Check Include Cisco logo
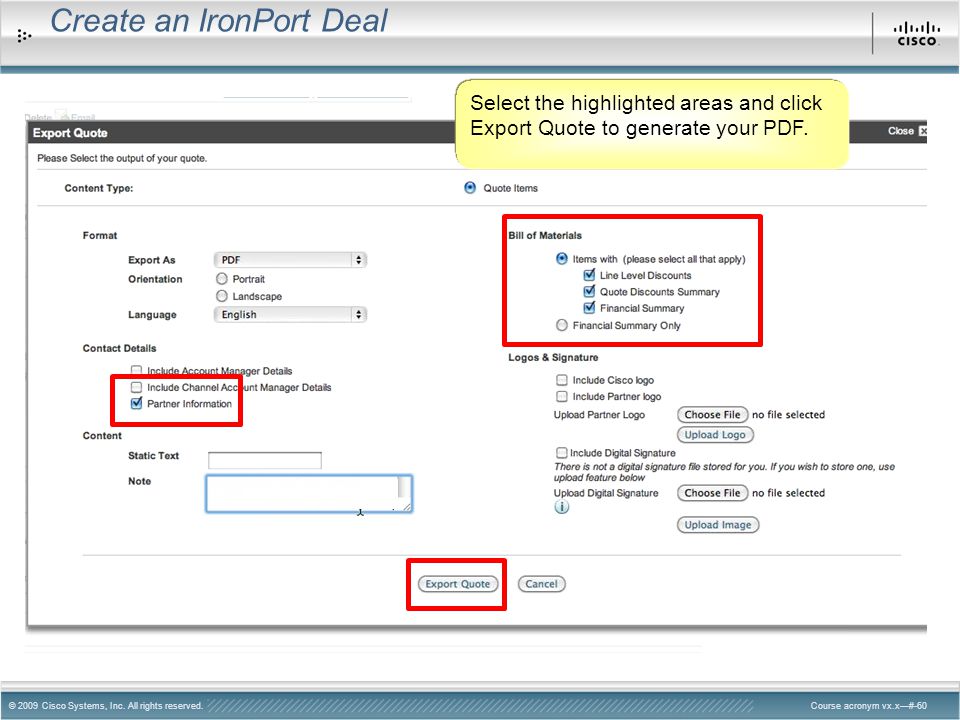The width and height of the screenshot is (960, 720). point(561,380)
